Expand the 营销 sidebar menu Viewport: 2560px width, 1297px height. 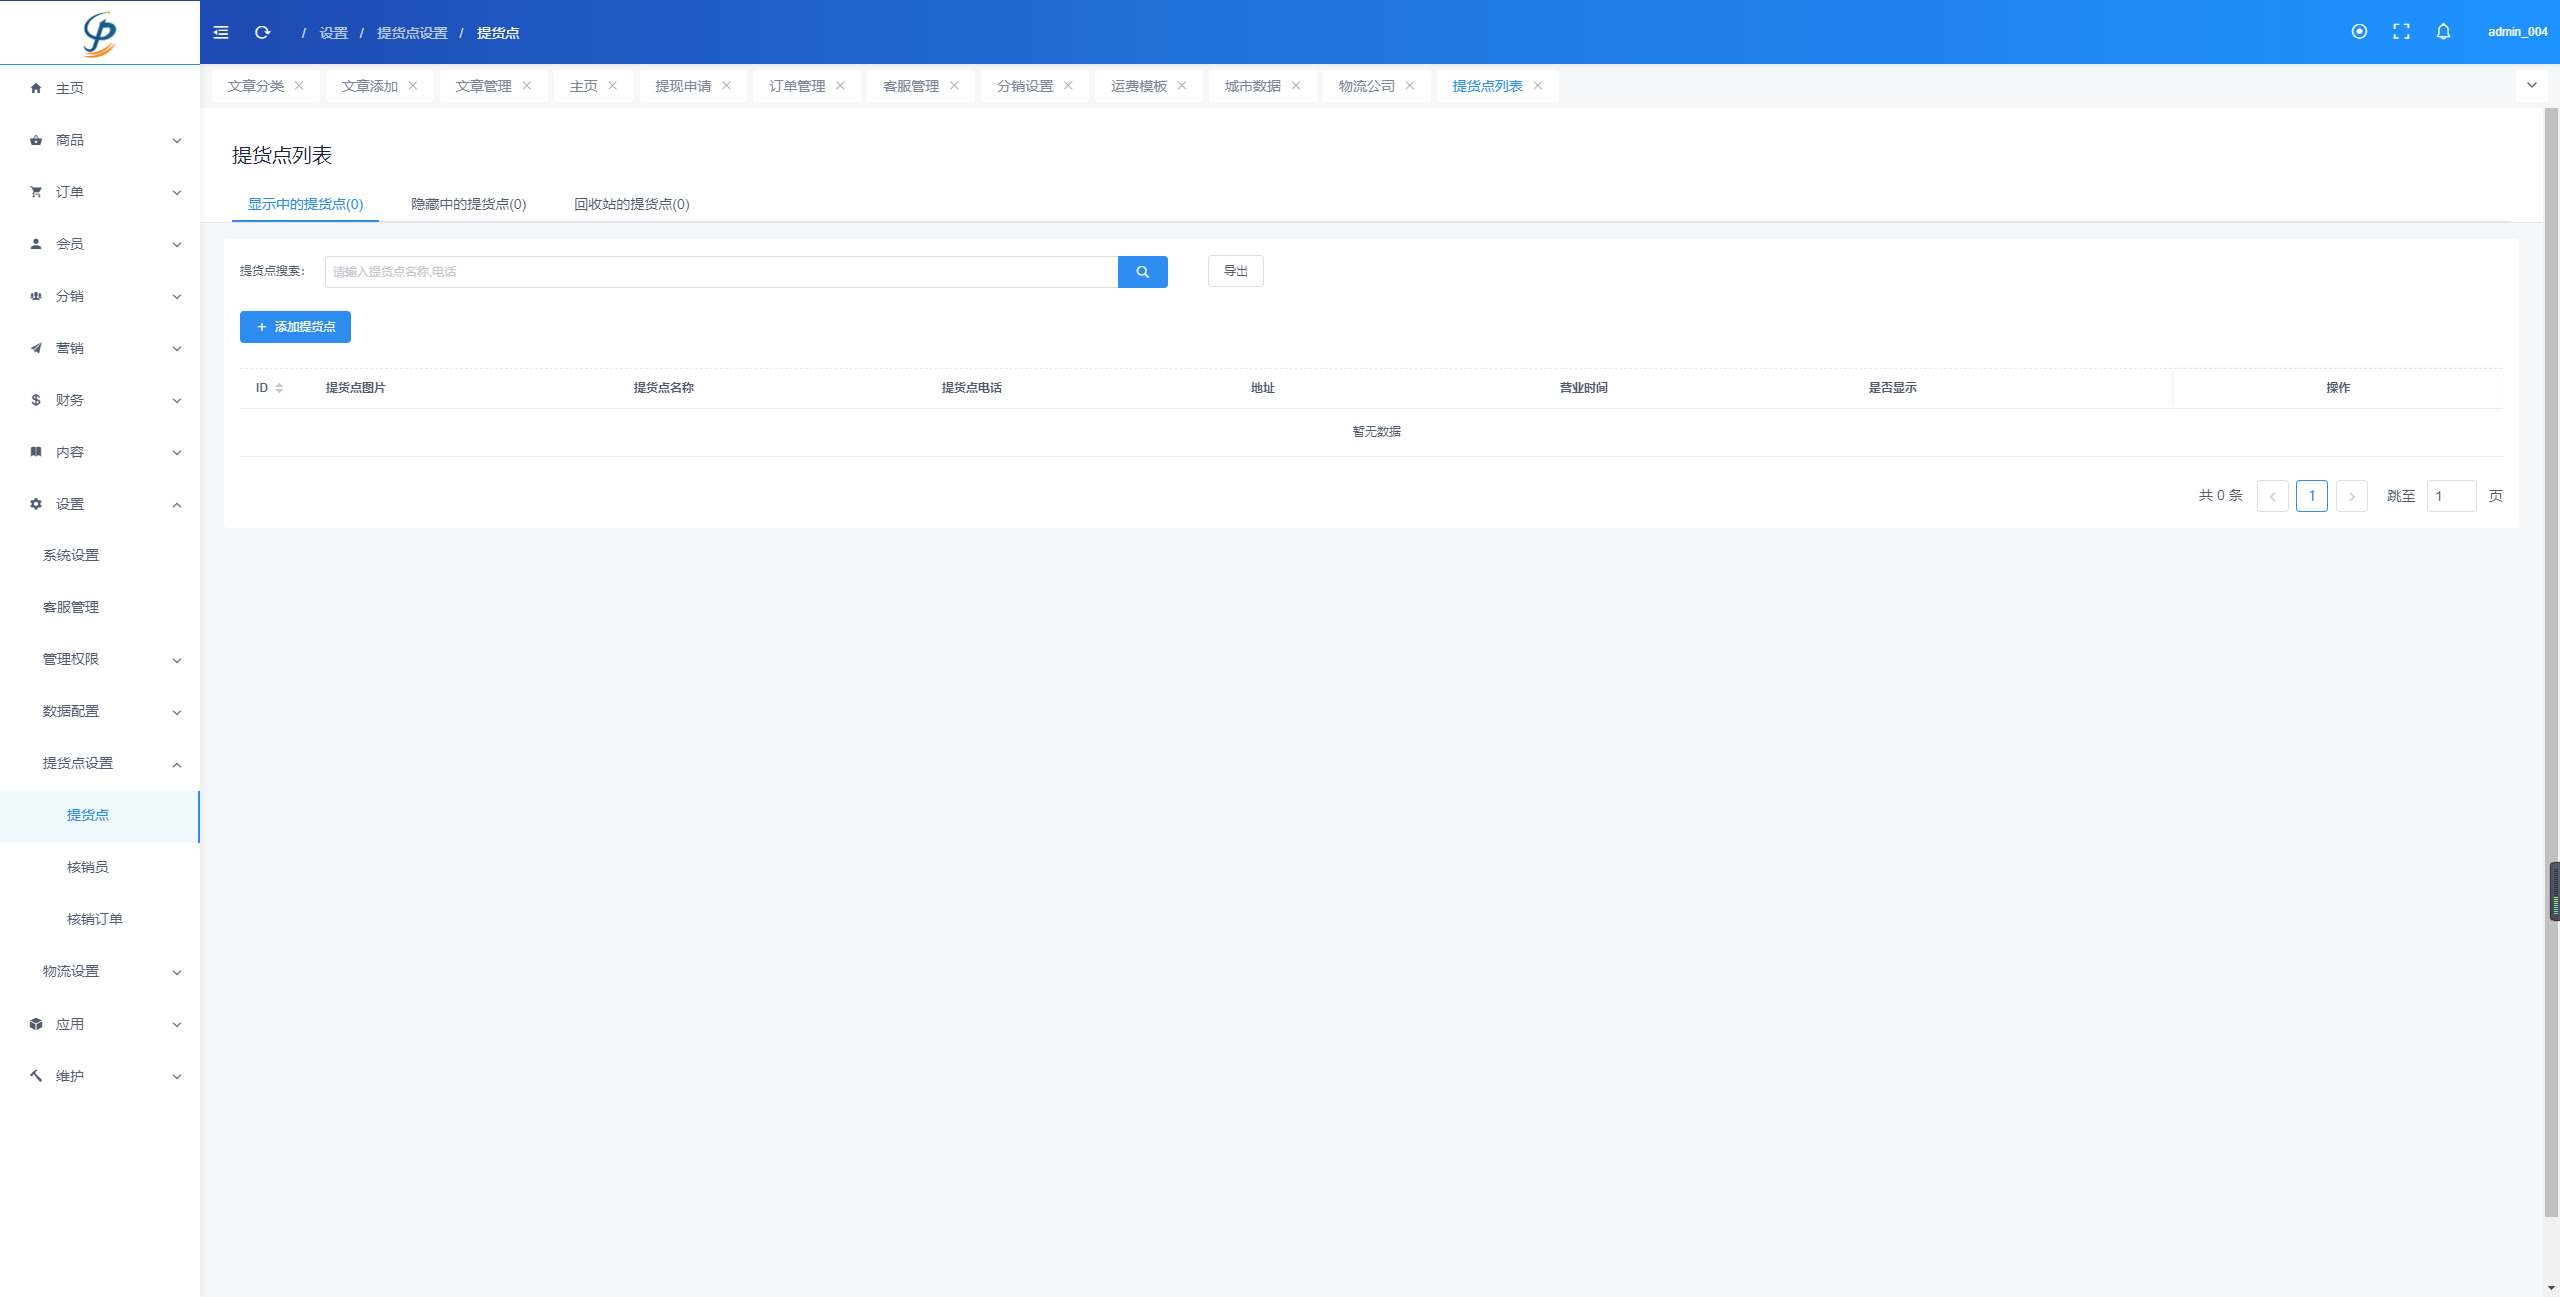click(x=100, y=348)
